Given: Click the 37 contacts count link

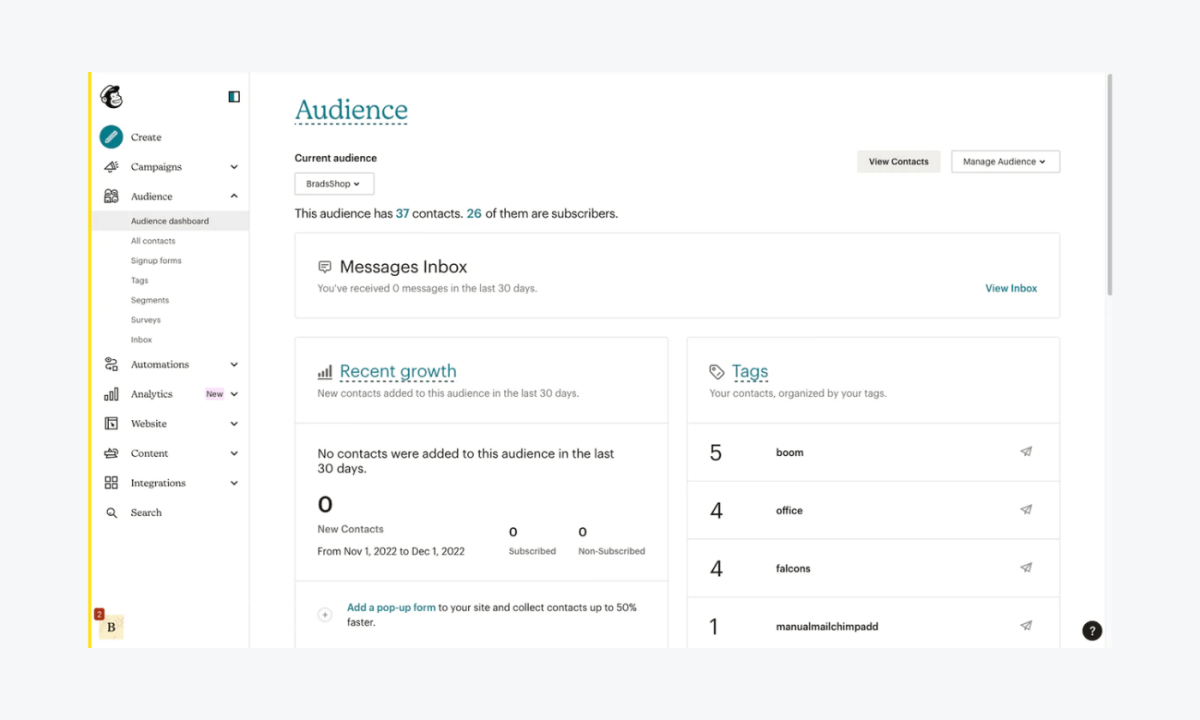Looking at the screenshot, I should click(403, 213).
